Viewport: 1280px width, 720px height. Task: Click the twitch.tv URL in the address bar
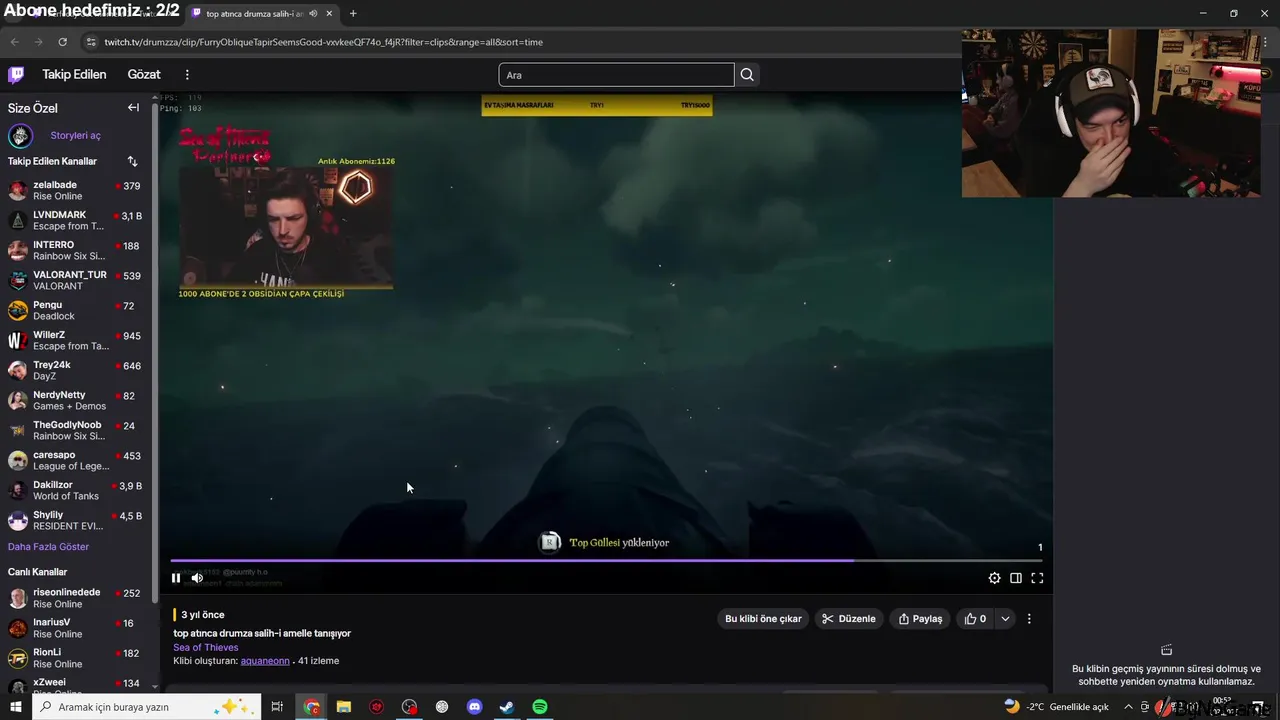(324, 42)
